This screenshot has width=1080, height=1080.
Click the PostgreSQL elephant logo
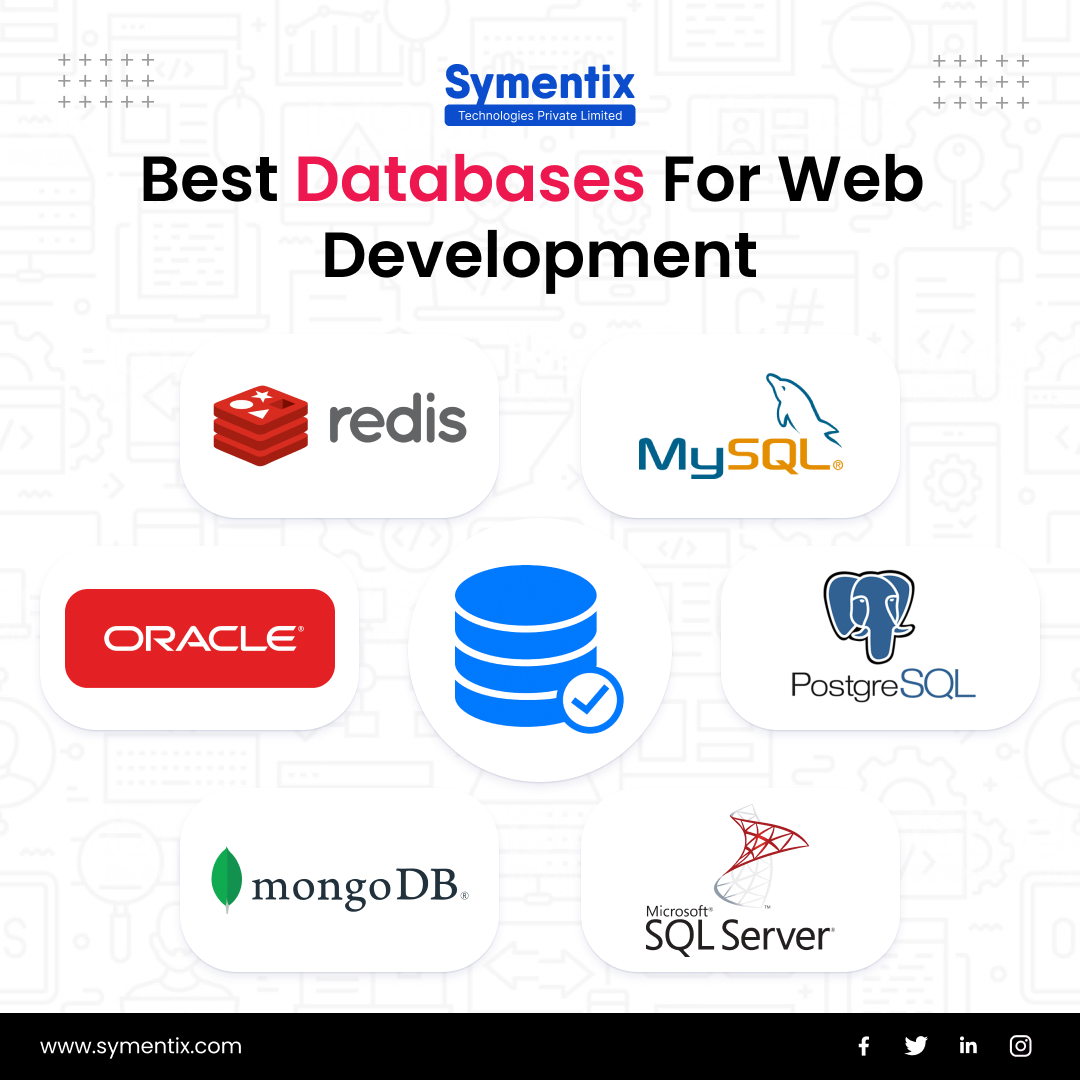(869, 616)
